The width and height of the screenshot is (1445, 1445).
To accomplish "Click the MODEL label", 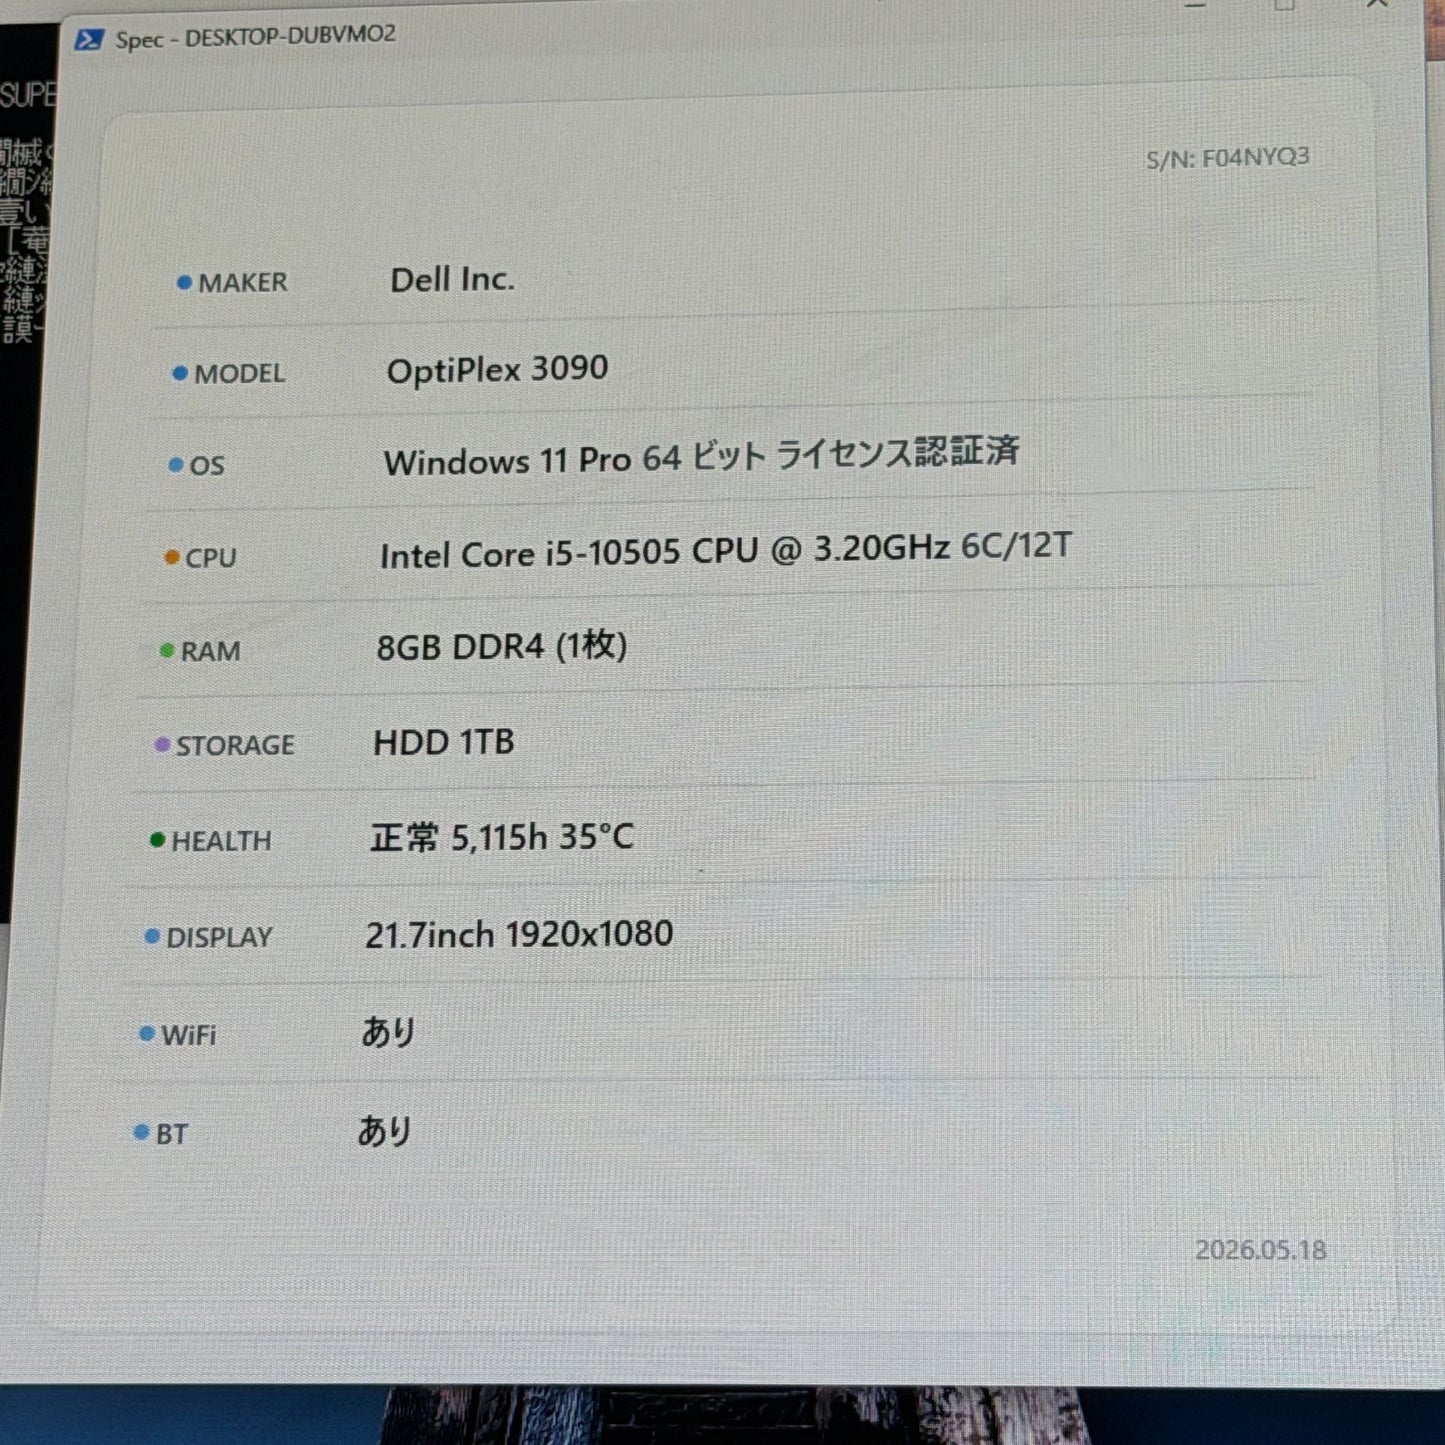I will (240, 374).
